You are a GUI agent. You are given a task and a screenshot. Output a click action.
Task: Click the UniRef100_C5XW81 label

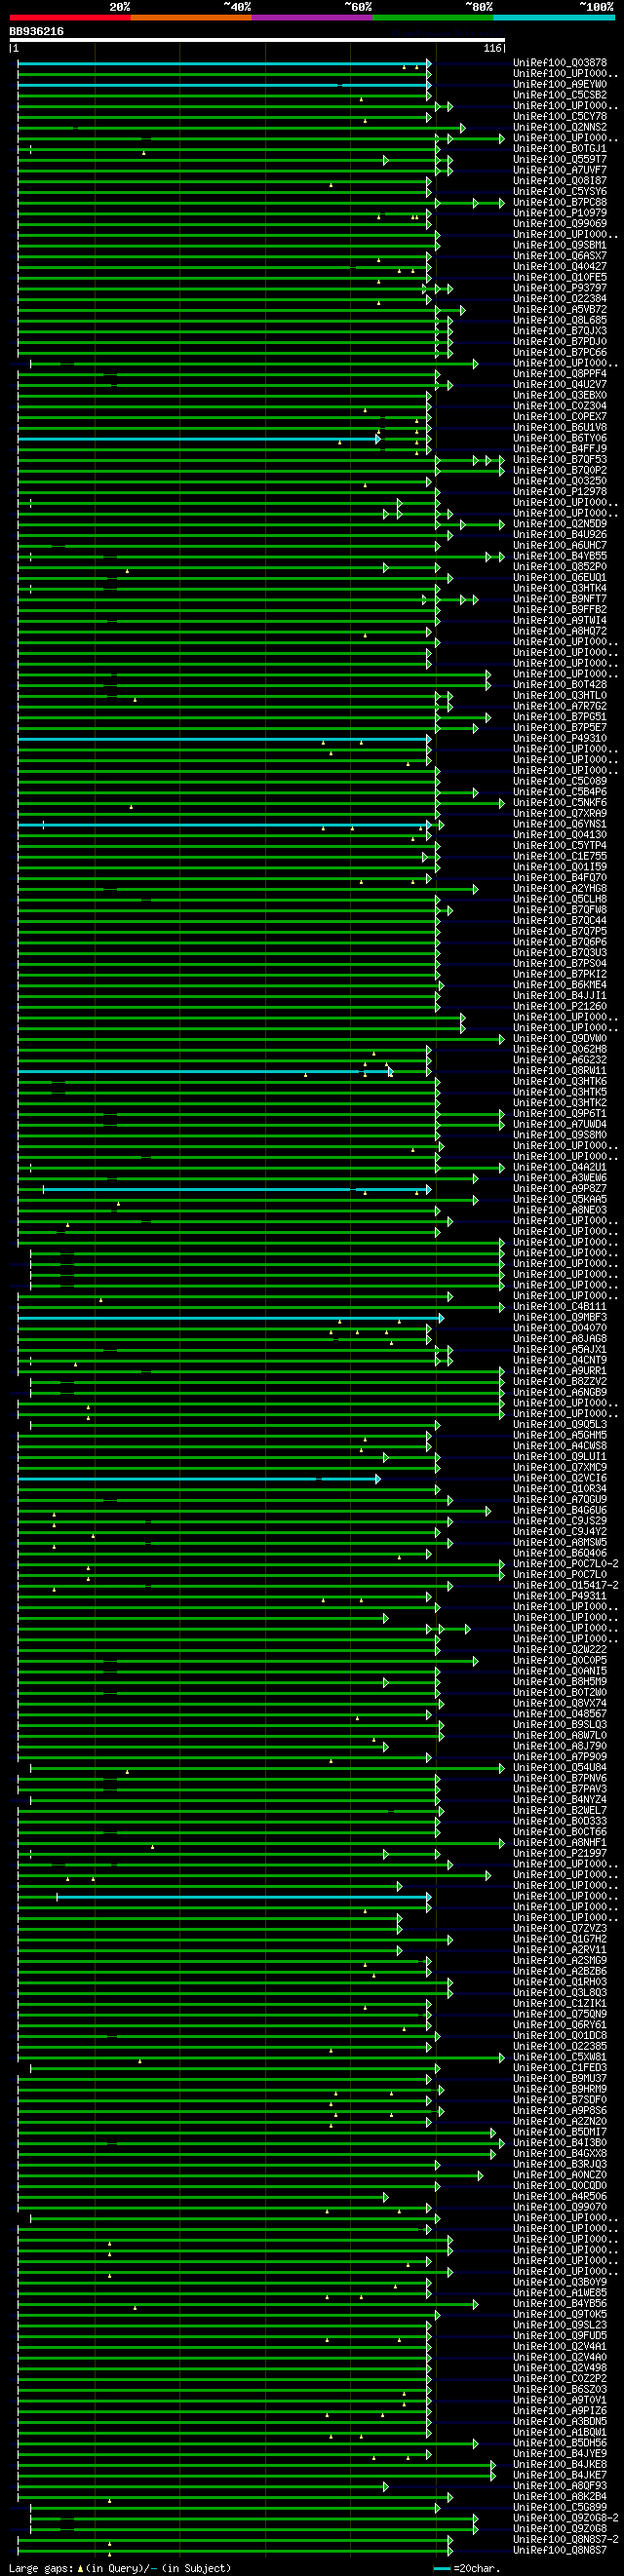pos(560,2057)
